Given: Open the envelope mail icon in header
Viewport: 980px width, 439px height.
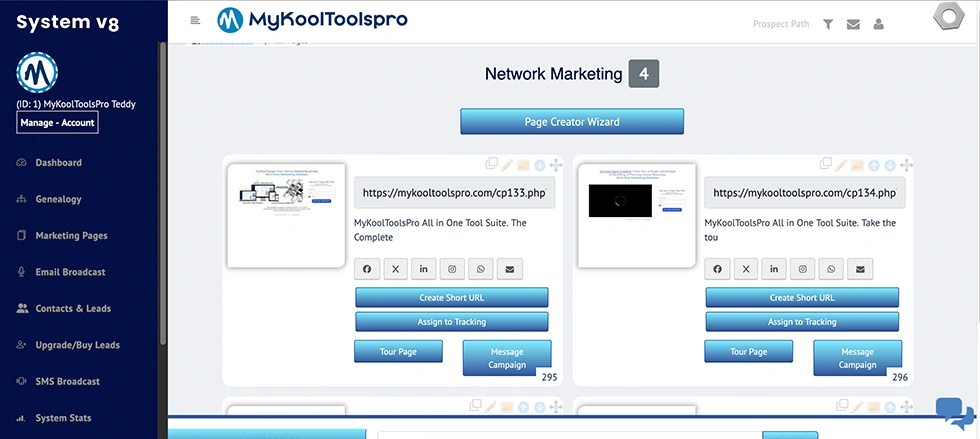Looking at the screenshot, I should coord(853,24).
